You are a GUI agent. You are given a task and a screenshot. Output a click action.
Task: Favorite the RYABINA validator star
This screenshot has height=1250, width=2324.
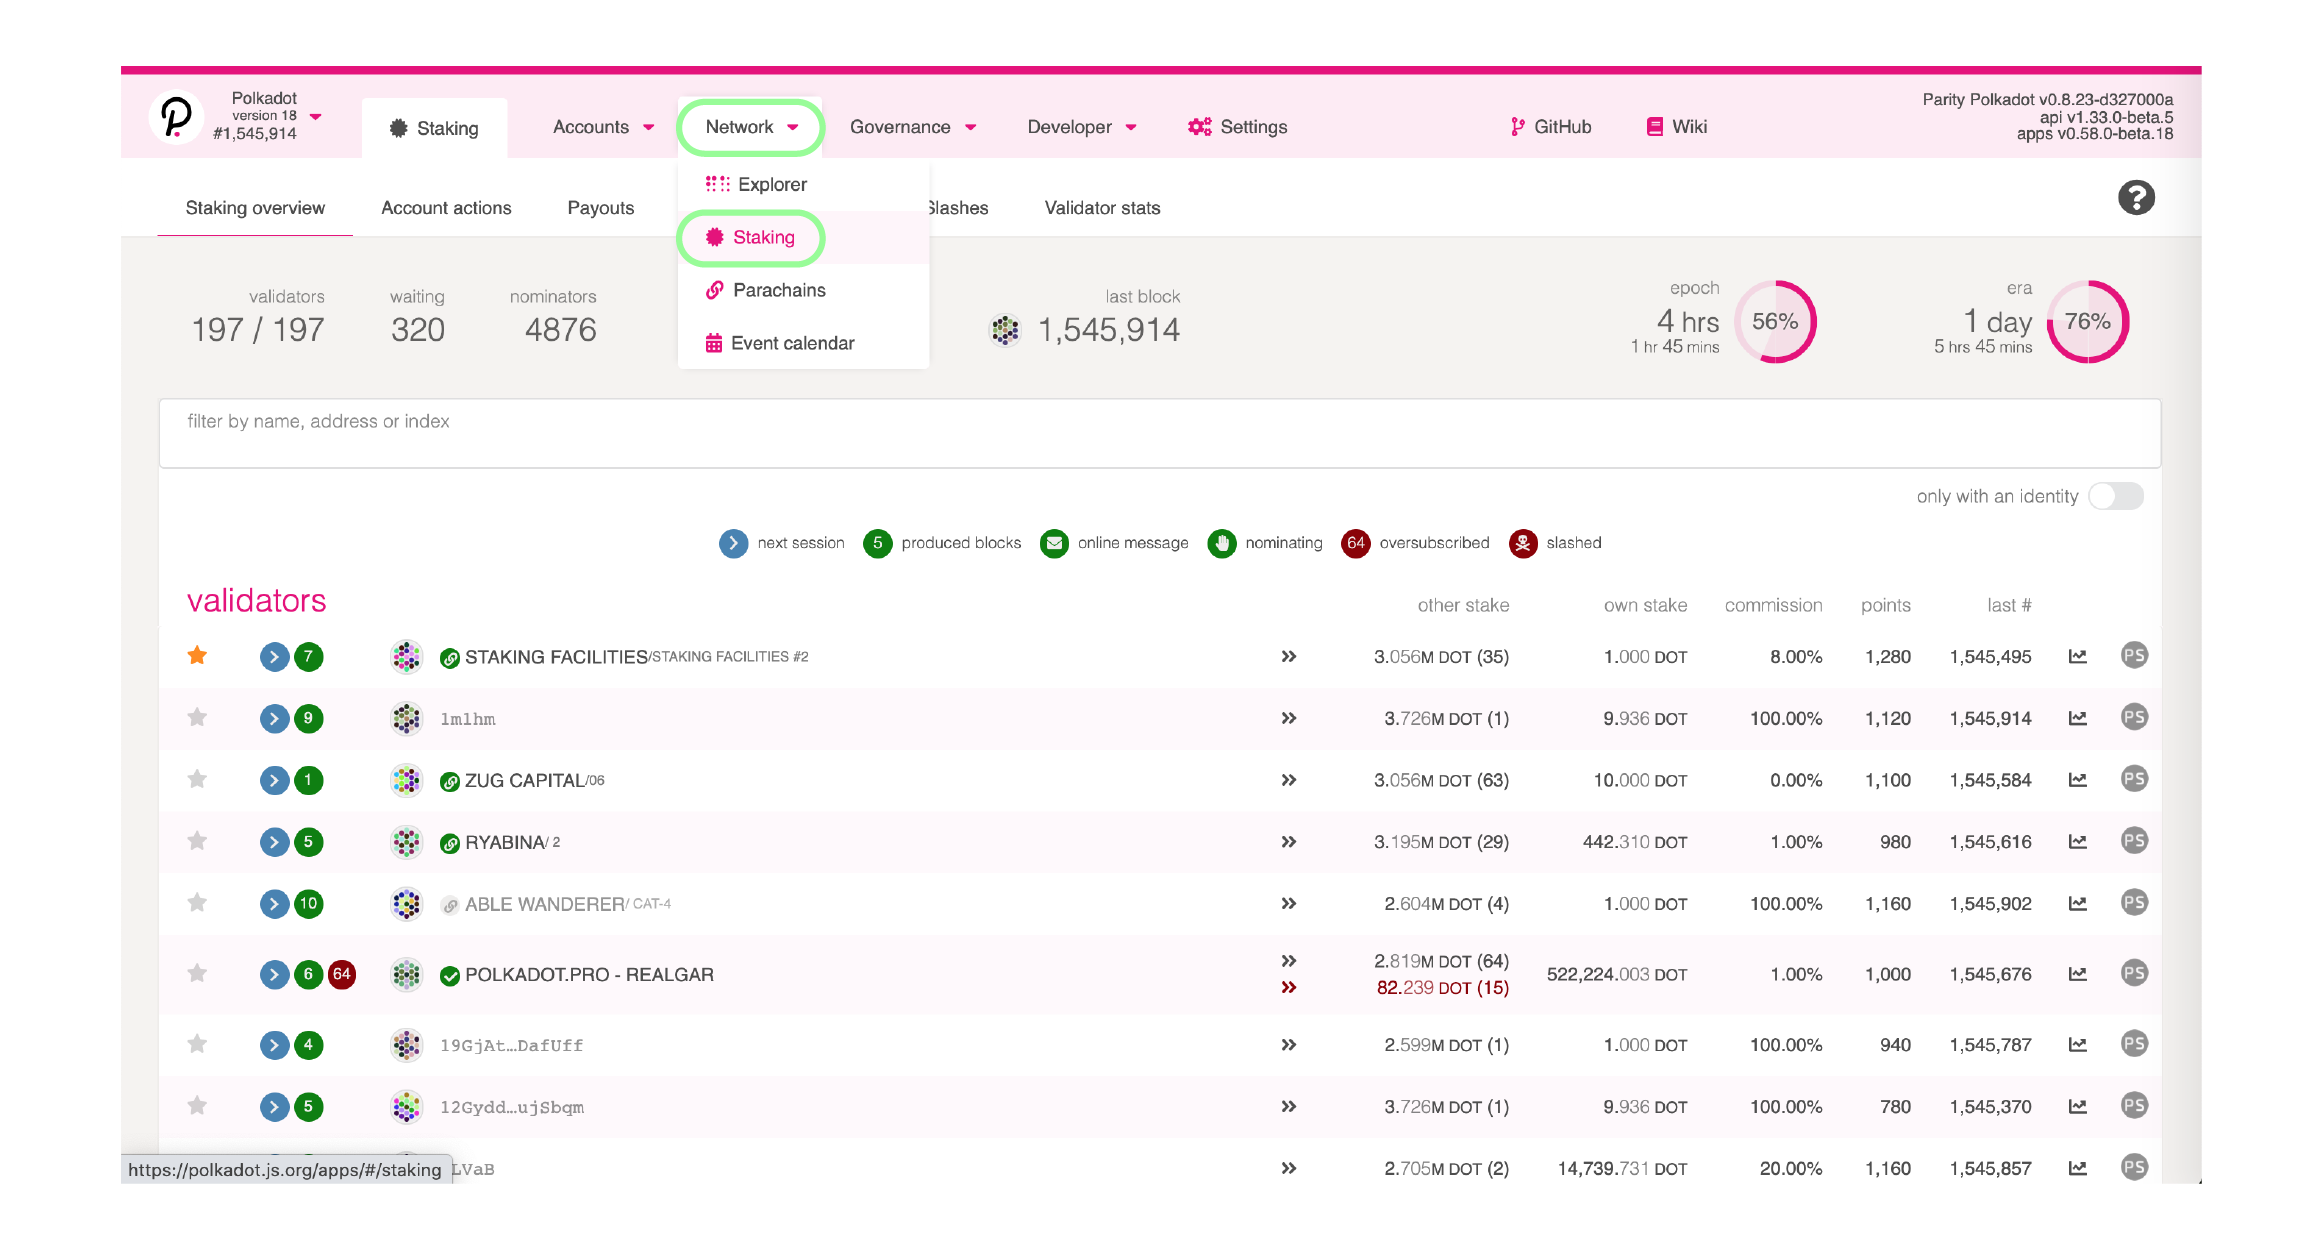click(x=197, y=841)
